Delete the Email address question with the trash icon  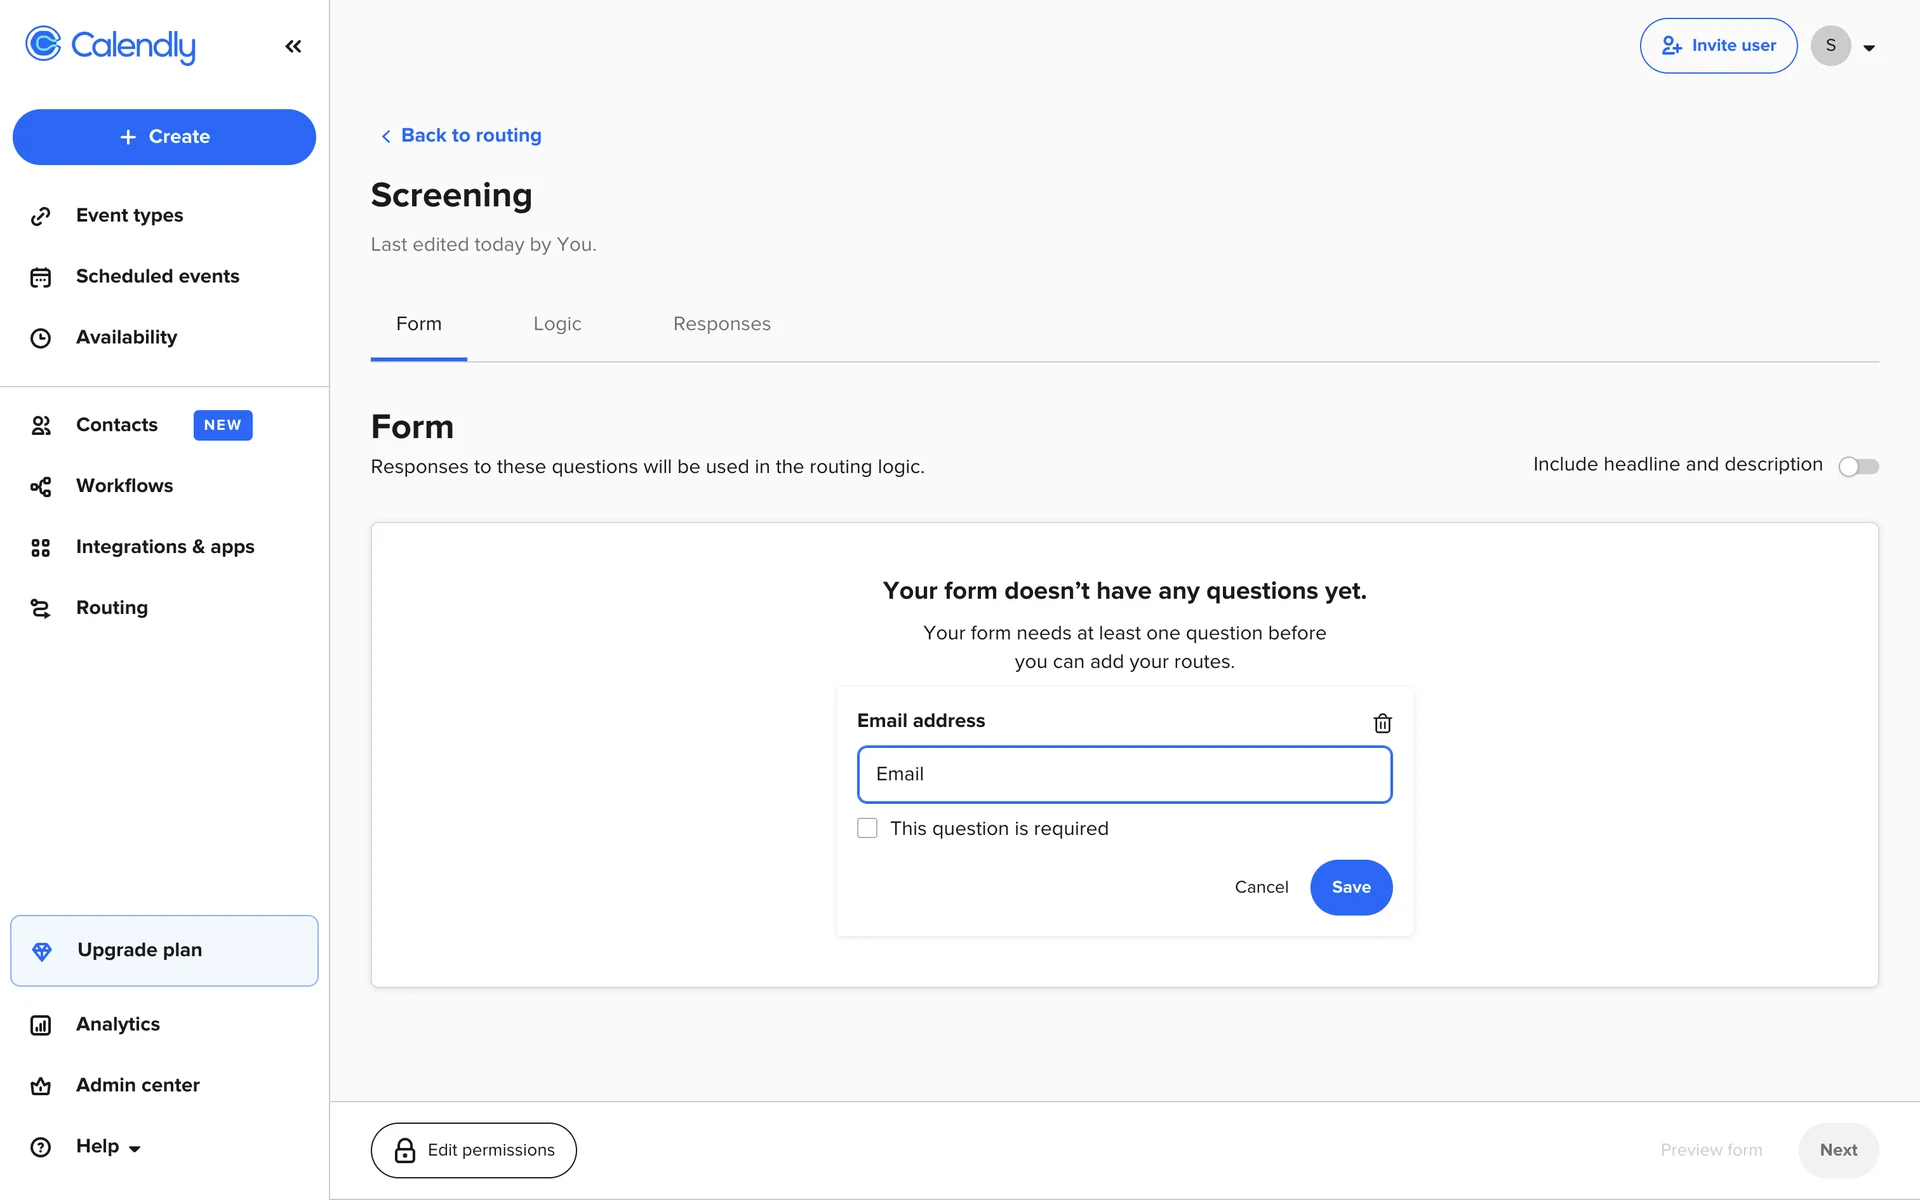[1382, 723]
